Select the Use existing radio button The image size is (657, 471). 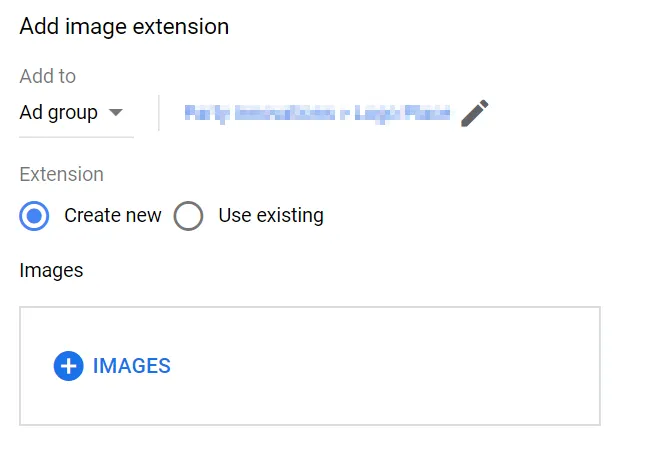pyautogui.click(x=189, y=216)
